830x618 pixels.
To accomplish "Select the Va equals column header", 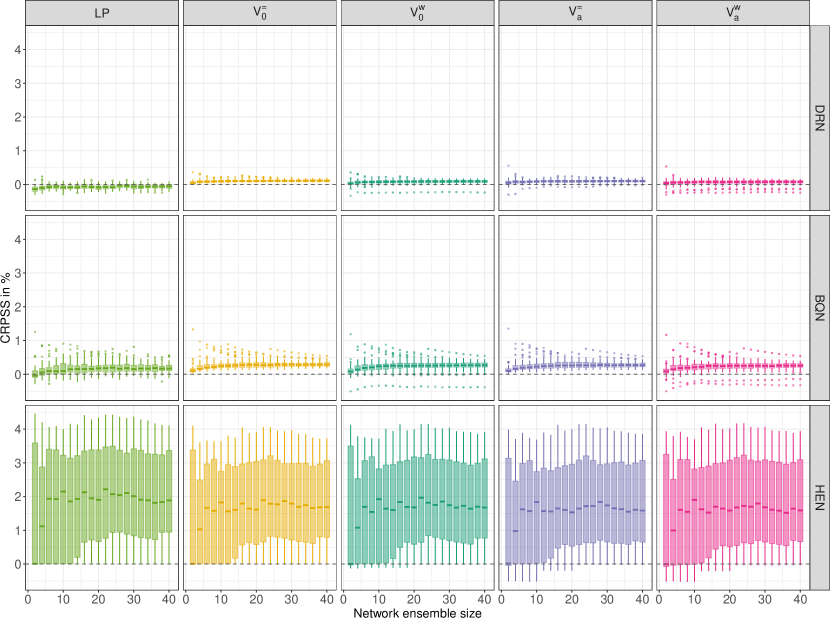I will coord(574,13).
